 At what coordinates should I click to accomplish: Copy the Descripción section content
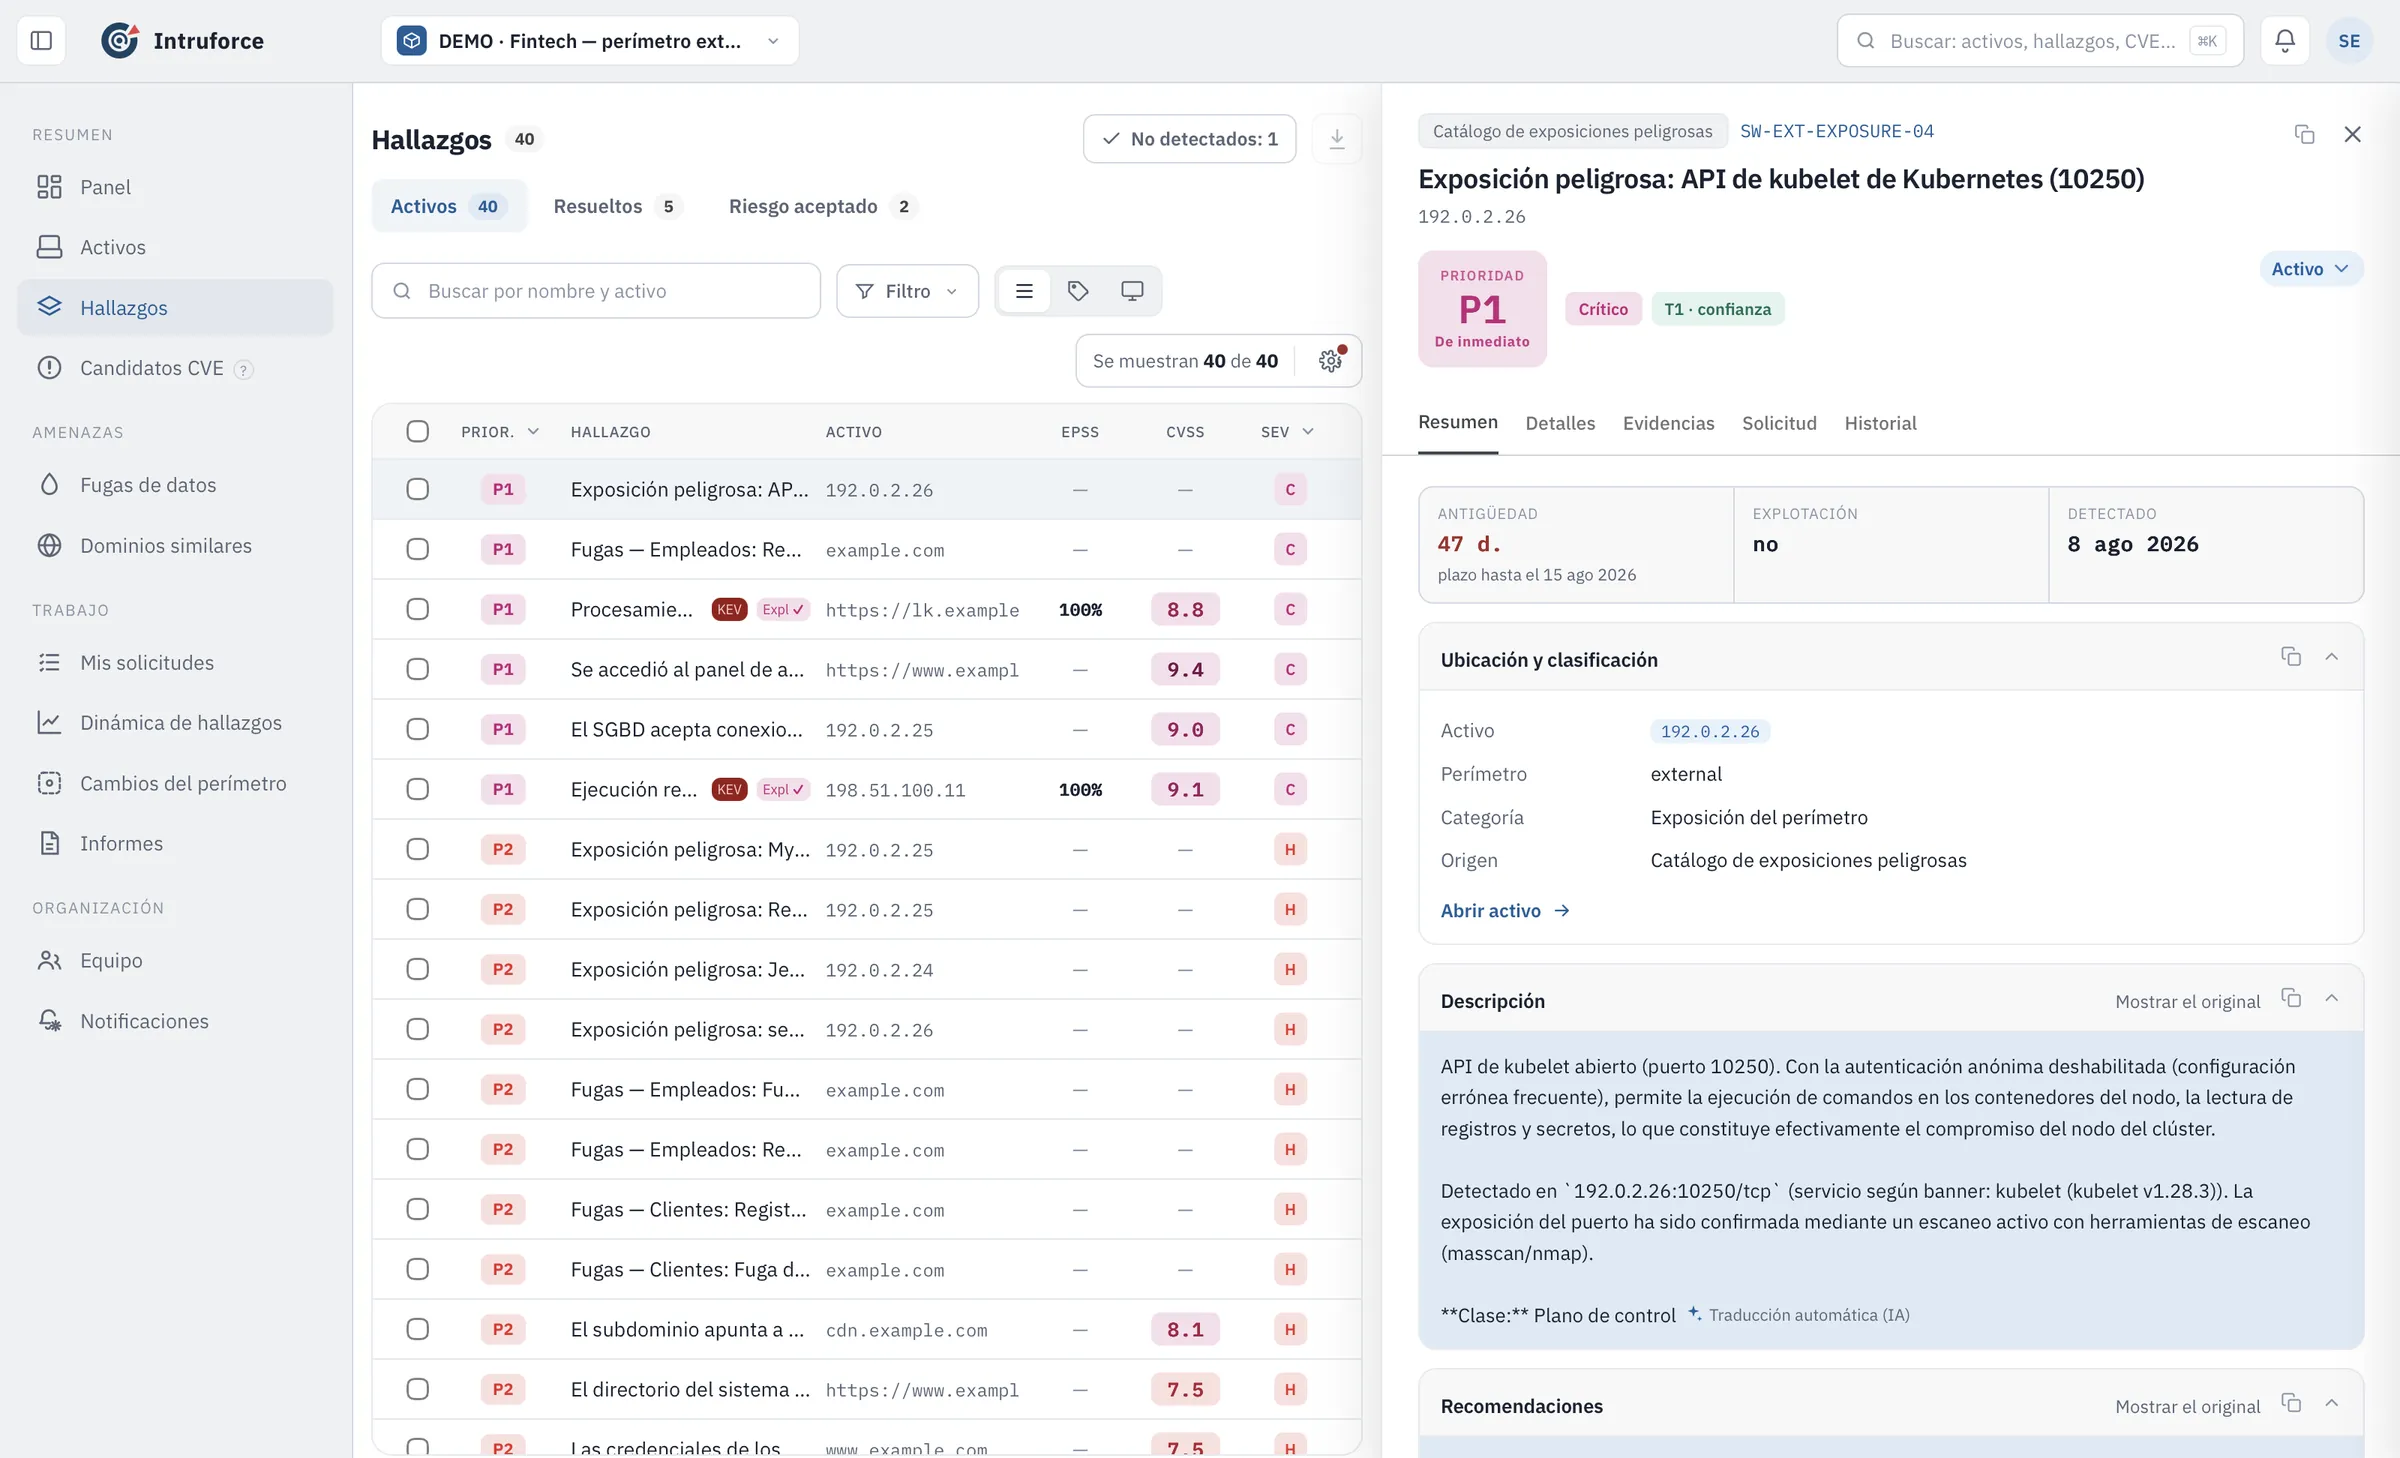[2291, 998]
